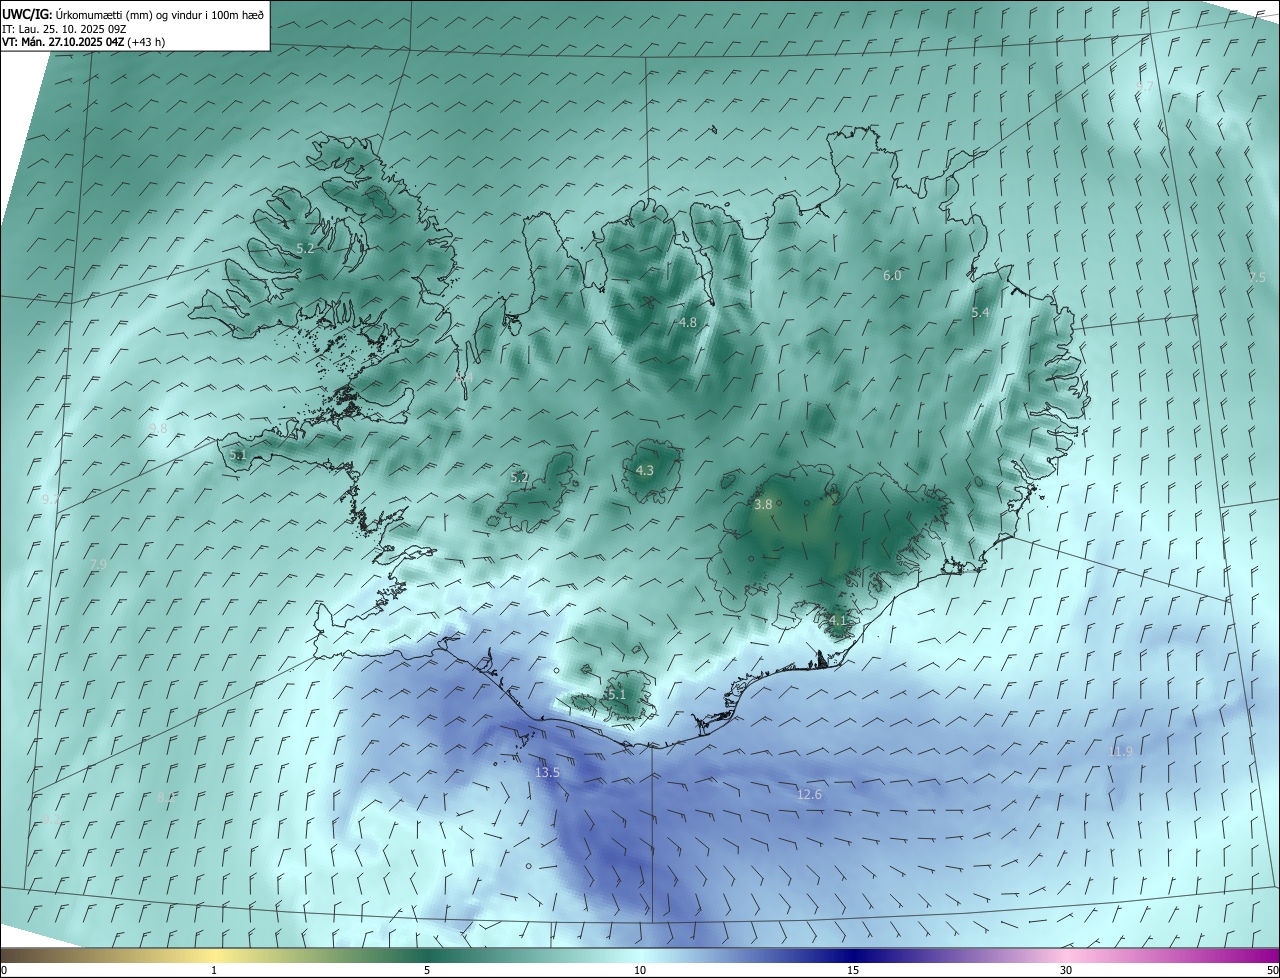1280x978 pixels.
Task: Click the 4.3 value on the central glacier
Action: pyautogui.click(x=645, y=470)
